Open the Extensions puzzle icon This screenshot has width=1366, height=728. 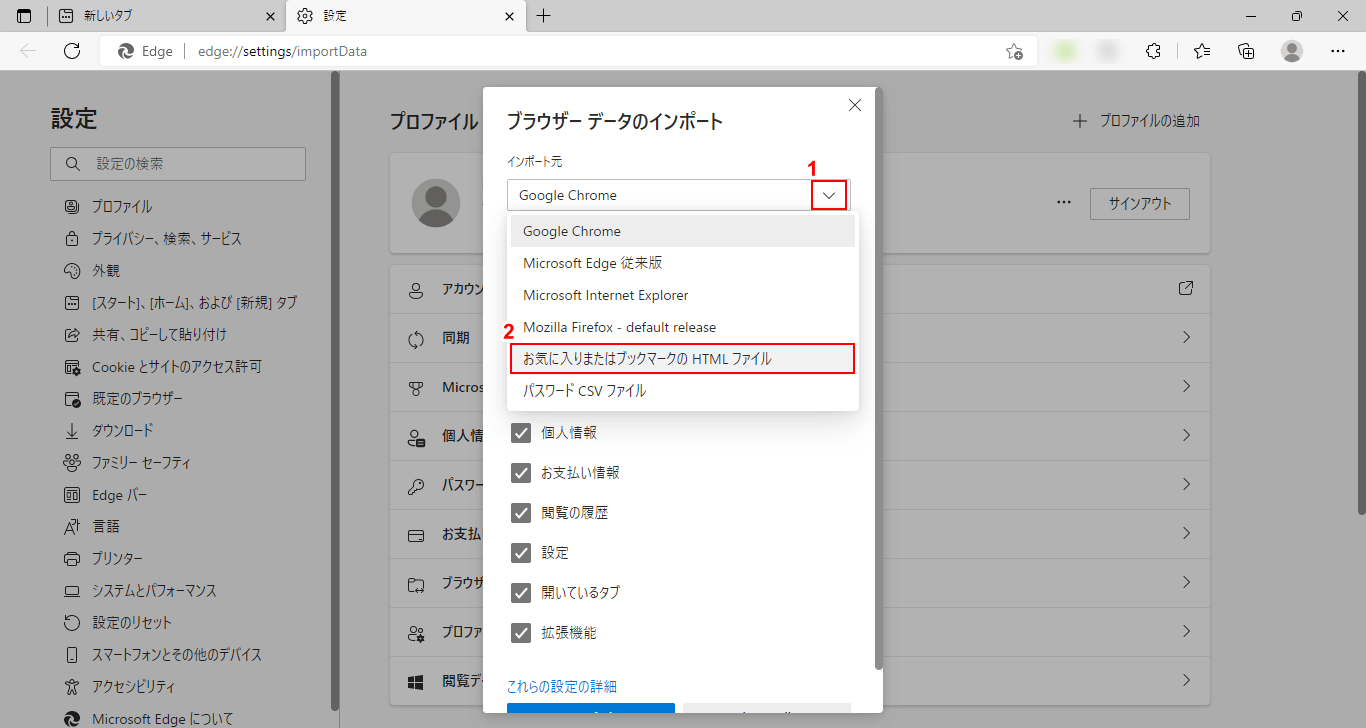[x=1153, y=51]
